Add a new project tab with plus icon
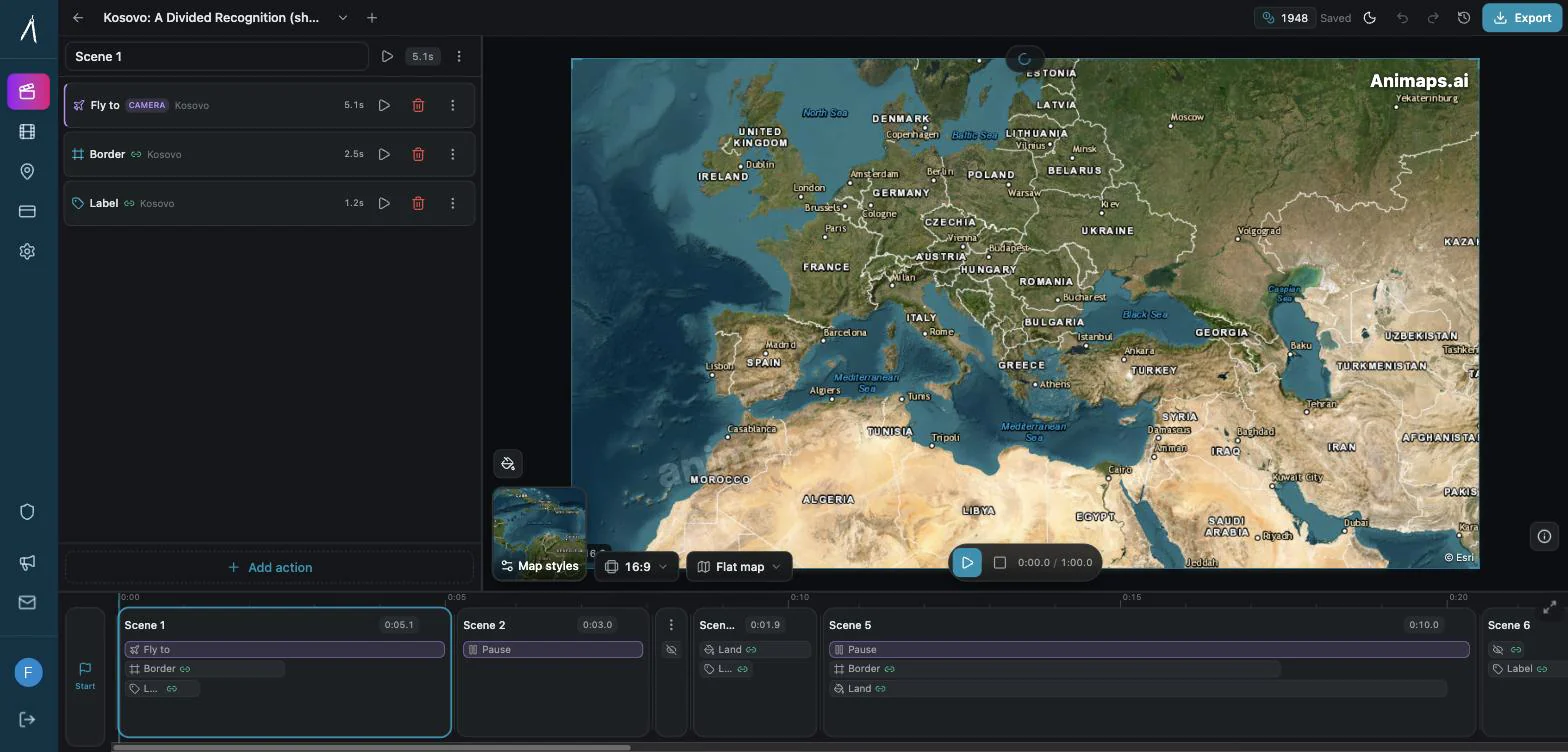Image resolution: width=1568 pixels, height=752 pixels. pyautogui.click(x=372, y=18)
